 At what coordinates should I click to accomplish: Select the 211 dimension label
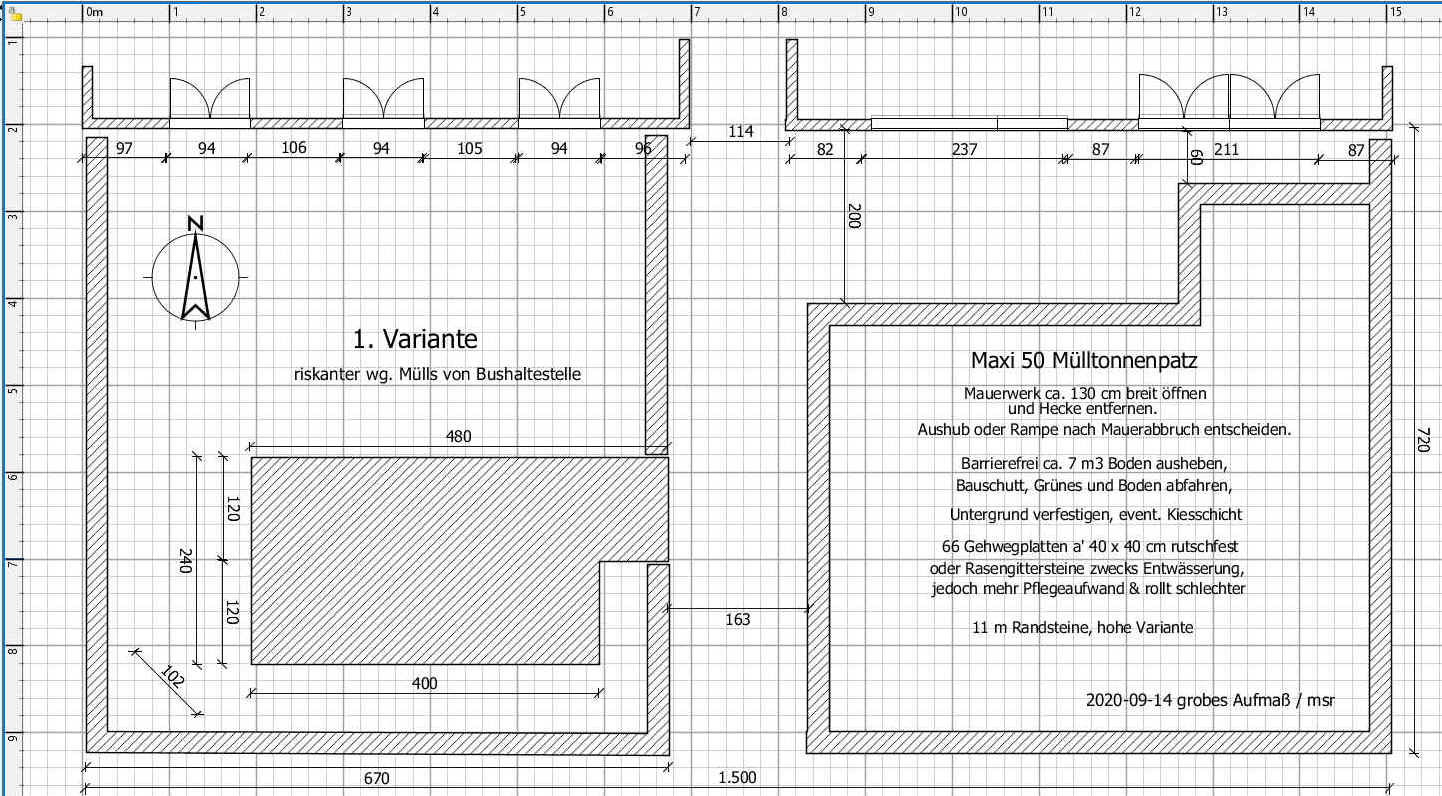pos(1226,149)
